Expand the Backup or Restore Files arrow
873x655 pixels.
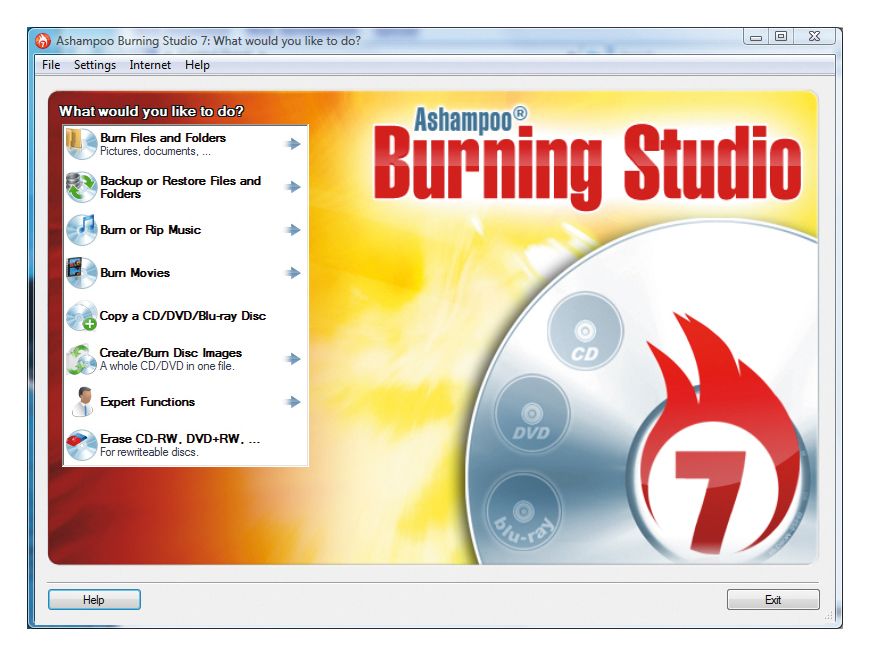coord(293,184)
